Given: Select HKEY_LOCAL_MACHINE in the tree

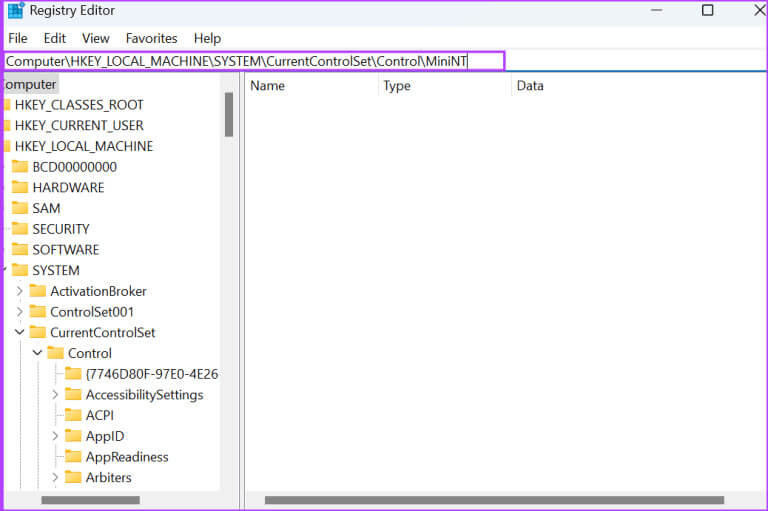Looking at the screenshot, I should pos(84,146).
